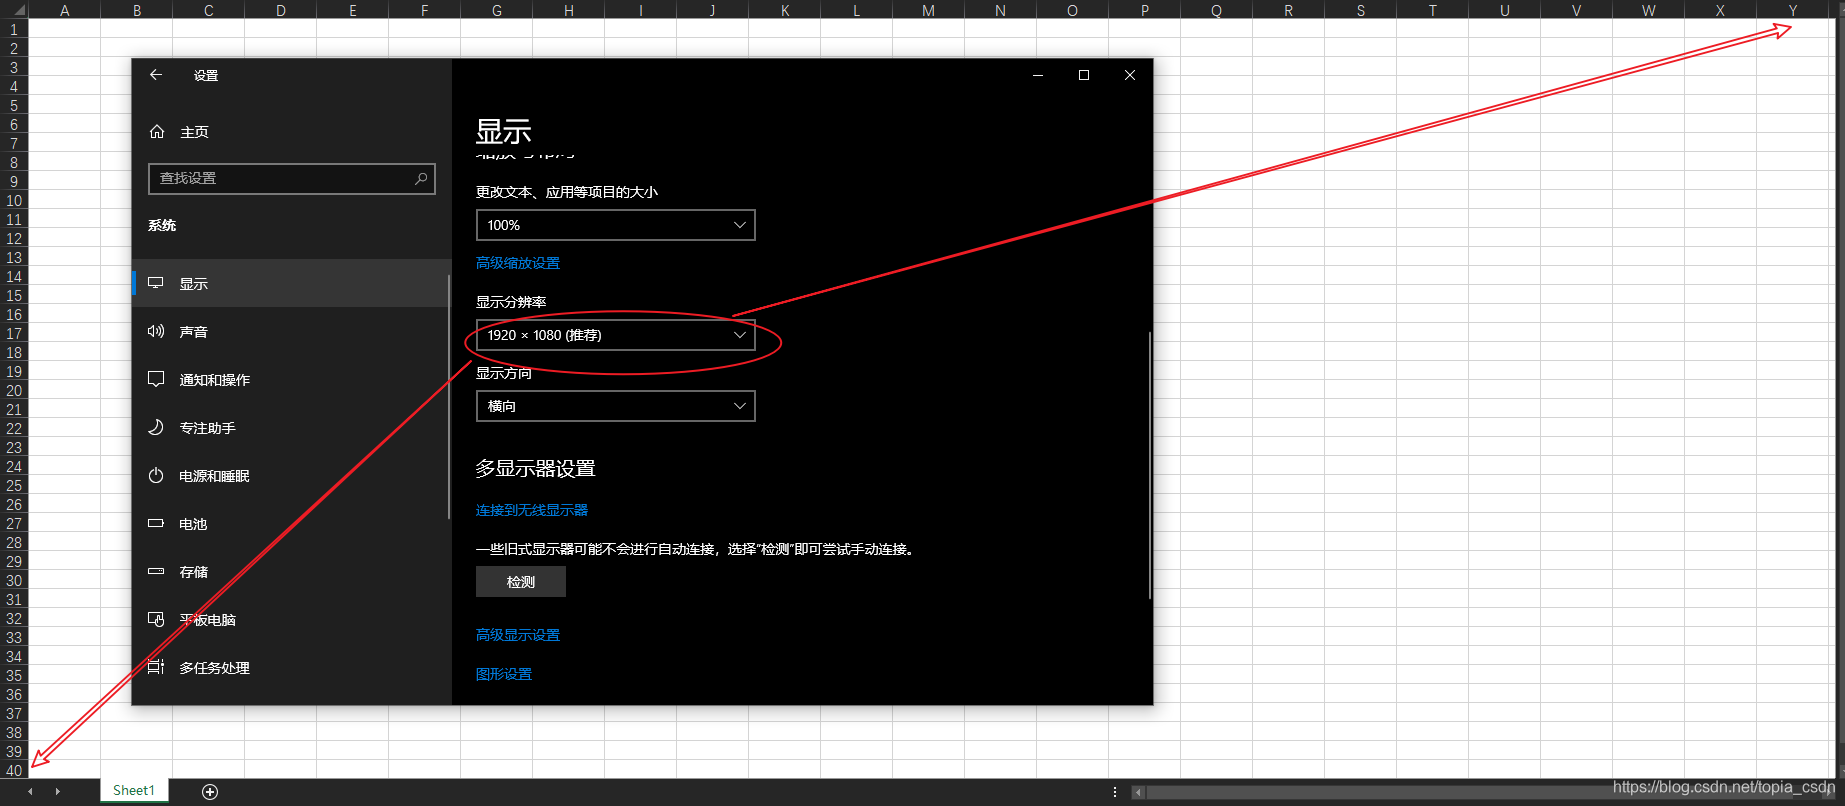Click the search magnifier in 查找设置 box
This screenshot has width=1845, height=806.
[421, 178]
